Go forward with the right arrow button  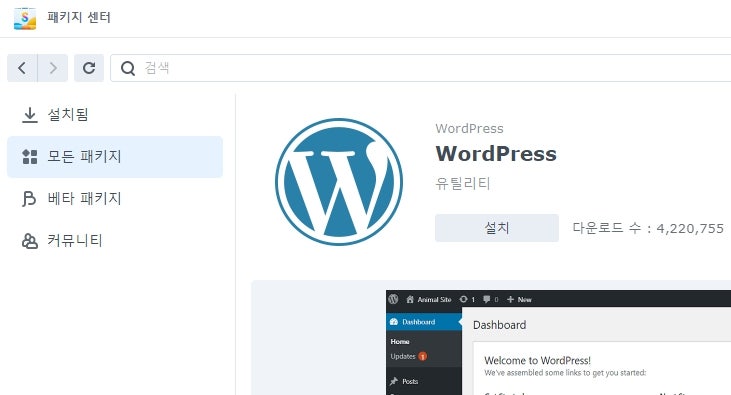(x=53, y=68)
